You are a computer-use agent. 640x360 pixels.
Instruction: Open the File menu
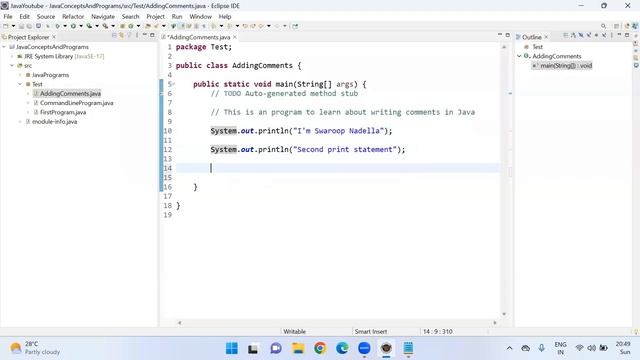pos(8,16)
